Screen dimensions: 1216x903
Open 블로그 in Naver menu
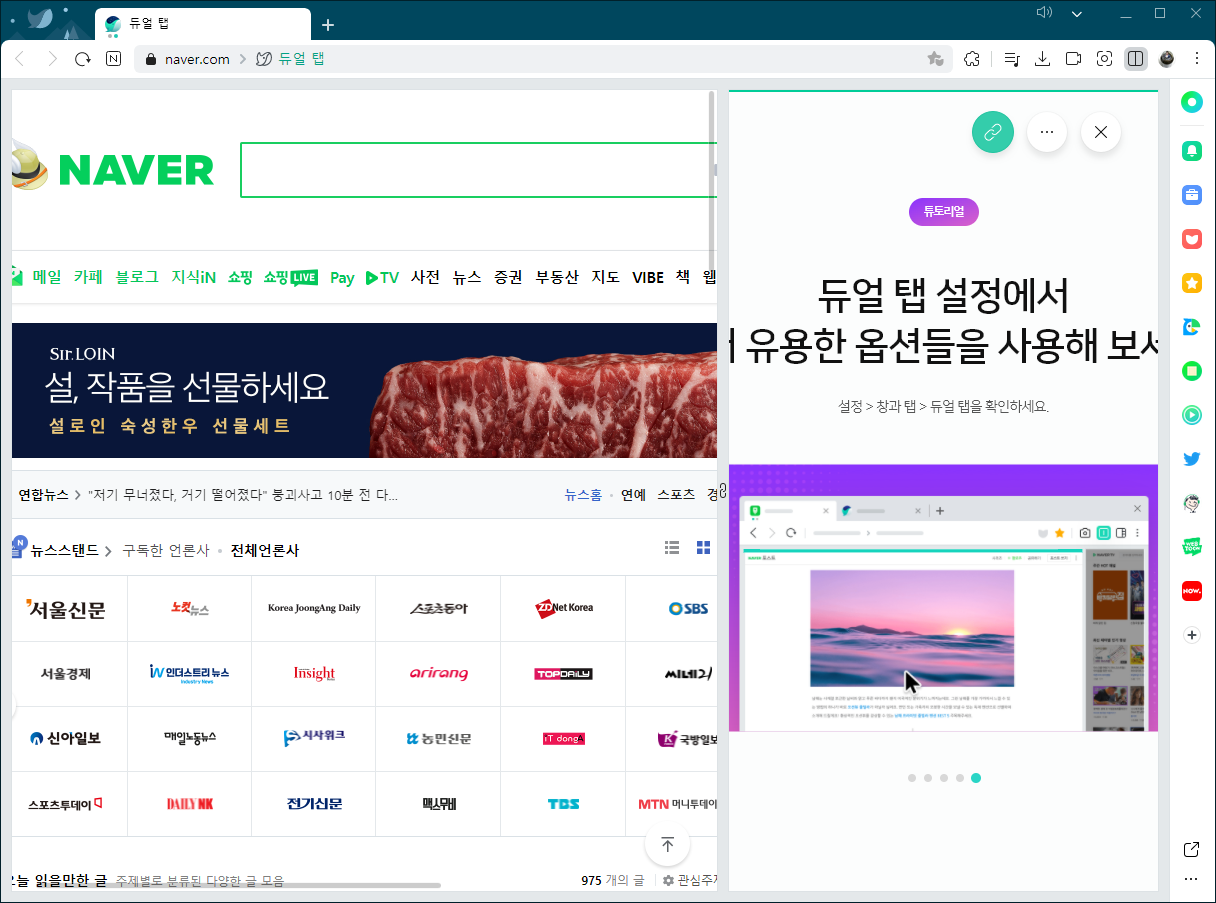[x=137, y=277]
